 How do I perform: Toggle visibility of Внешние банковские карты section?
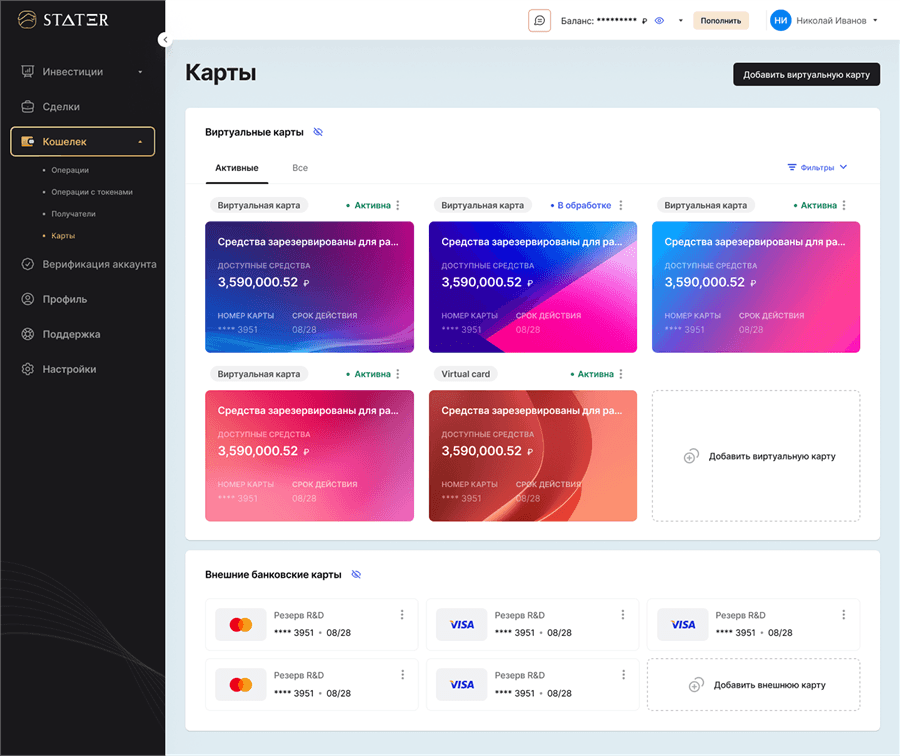(356, 575)
